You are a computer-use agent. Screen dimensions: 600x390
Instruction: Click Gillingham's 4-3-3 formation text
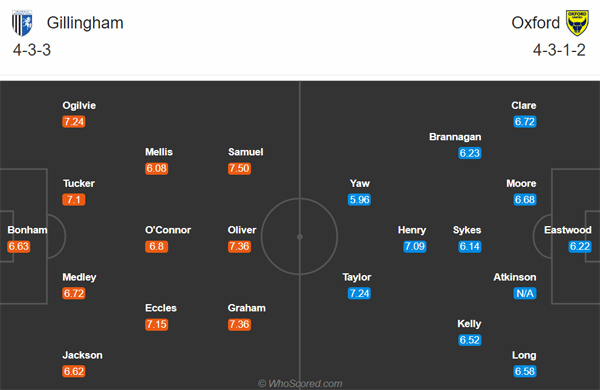click(32, 50)
